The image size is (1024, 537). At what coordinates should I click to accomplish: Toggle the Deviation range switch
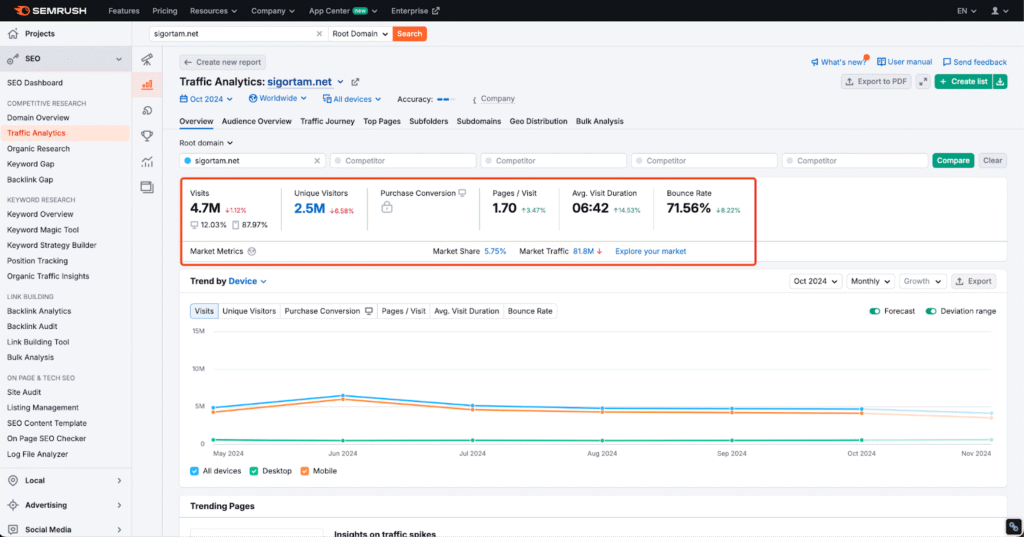click(x=931, y=311)
